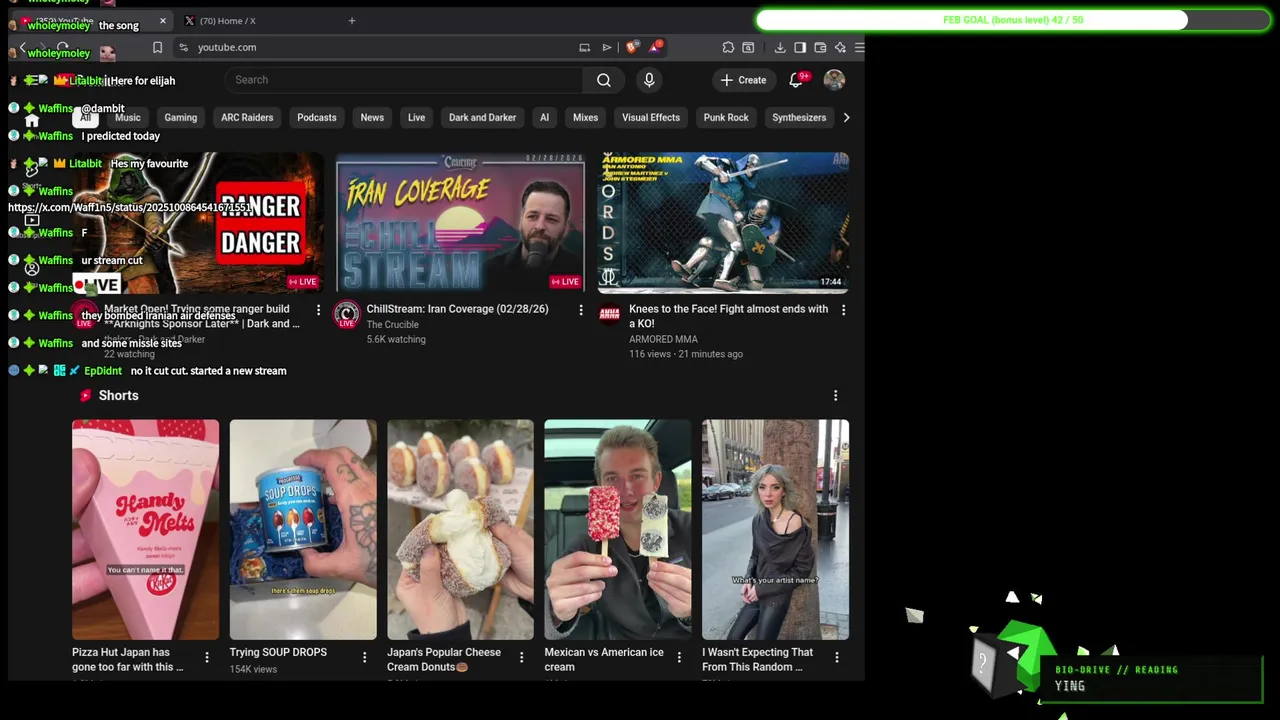Select the Live filter chip
The image size is (1280, 720).
tap(417, 118)
